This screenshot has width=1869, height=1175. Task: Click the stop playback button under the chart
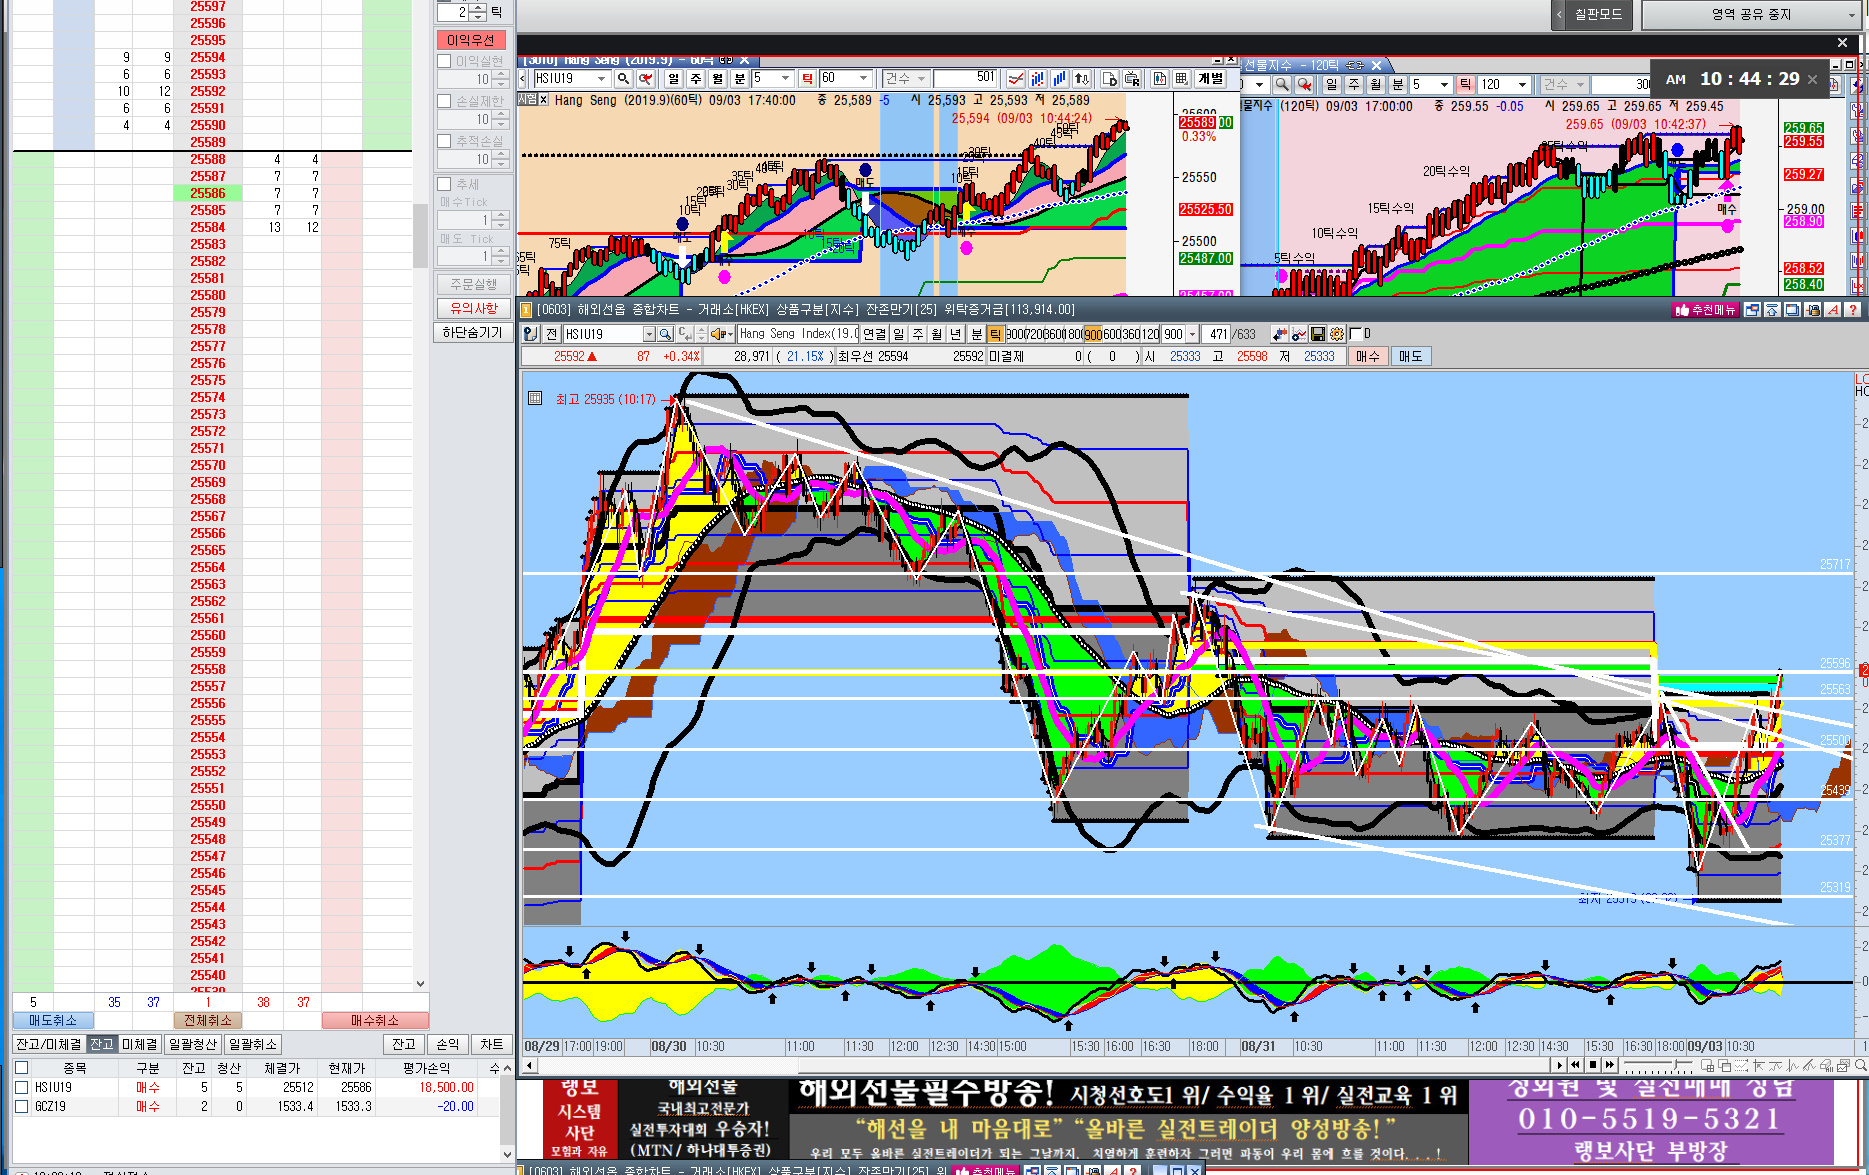coord(1593,1065)
